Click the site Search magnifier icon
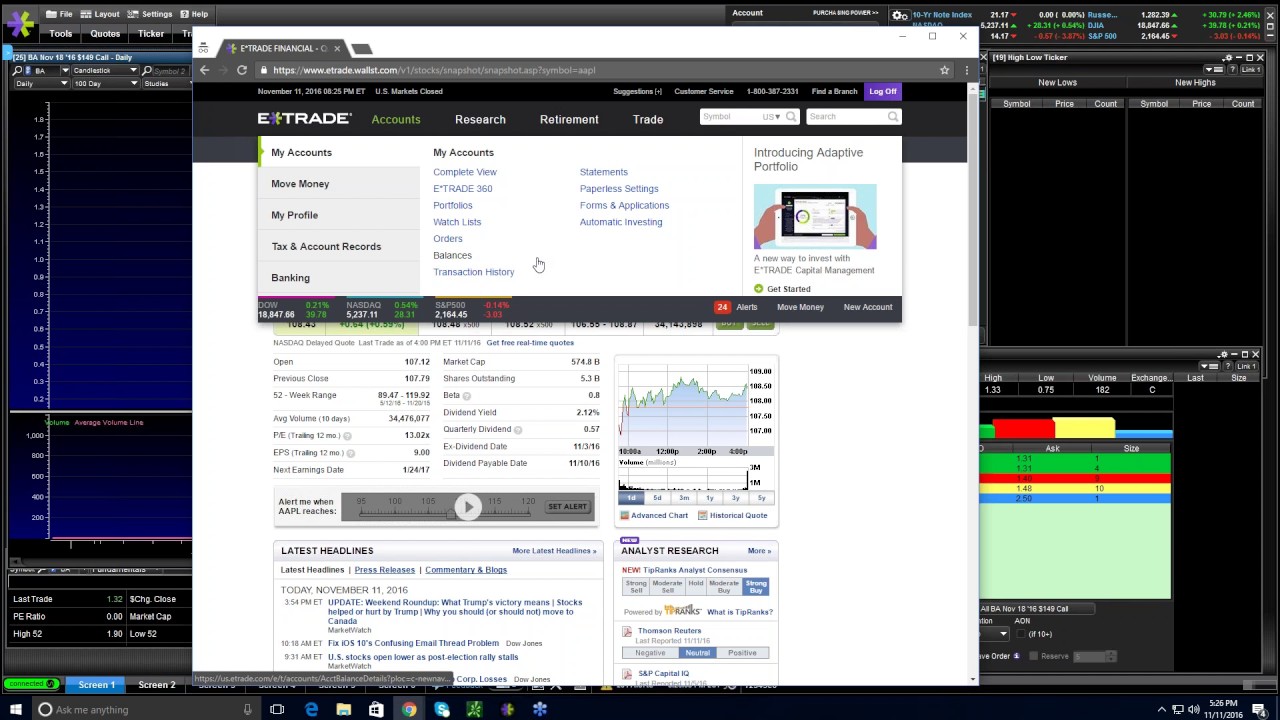The height and width of the screenshot is (720, 1280). 893,117
